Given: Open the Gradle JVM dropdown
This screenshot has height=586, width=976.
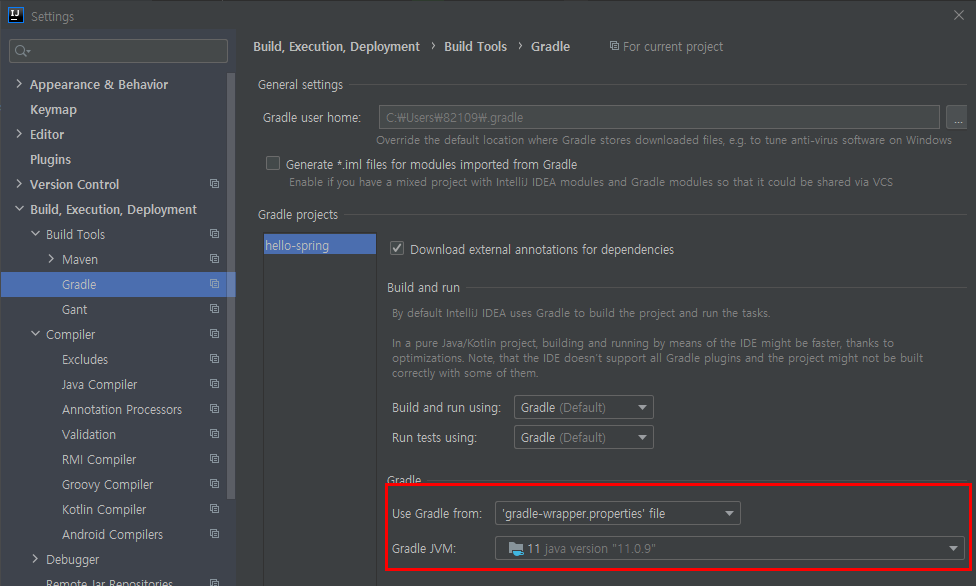Looking at the screenshot, I should [x=730, y=549].
